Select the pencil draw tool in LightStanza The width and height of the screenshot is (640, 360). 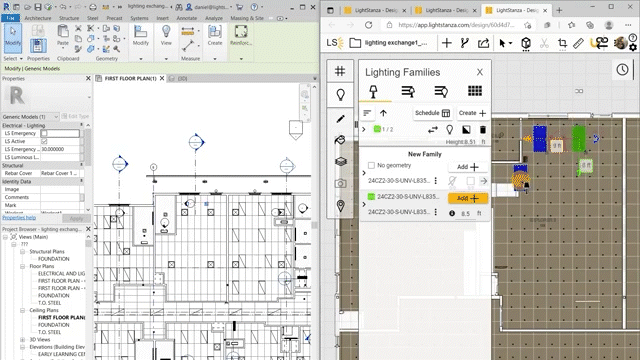340,119
